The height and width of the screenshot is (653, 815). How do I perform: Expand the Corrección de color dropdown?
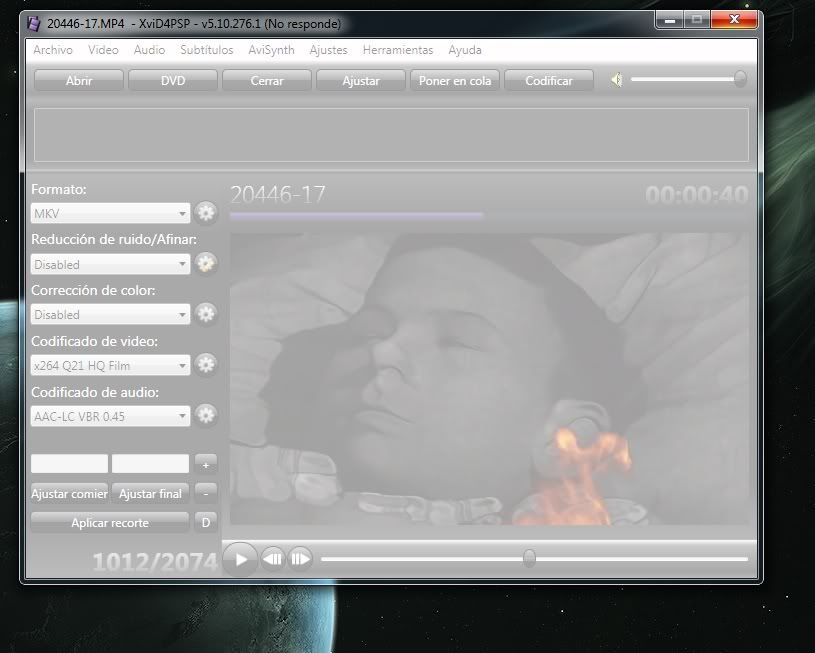click(x=182, y=315)
